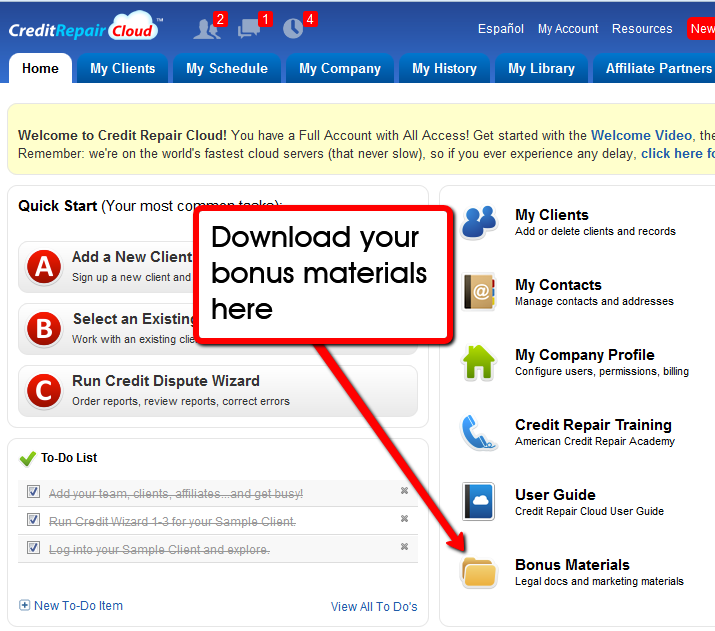Open the My Contacts heading link
715x631 pixels.
[558, 285]
